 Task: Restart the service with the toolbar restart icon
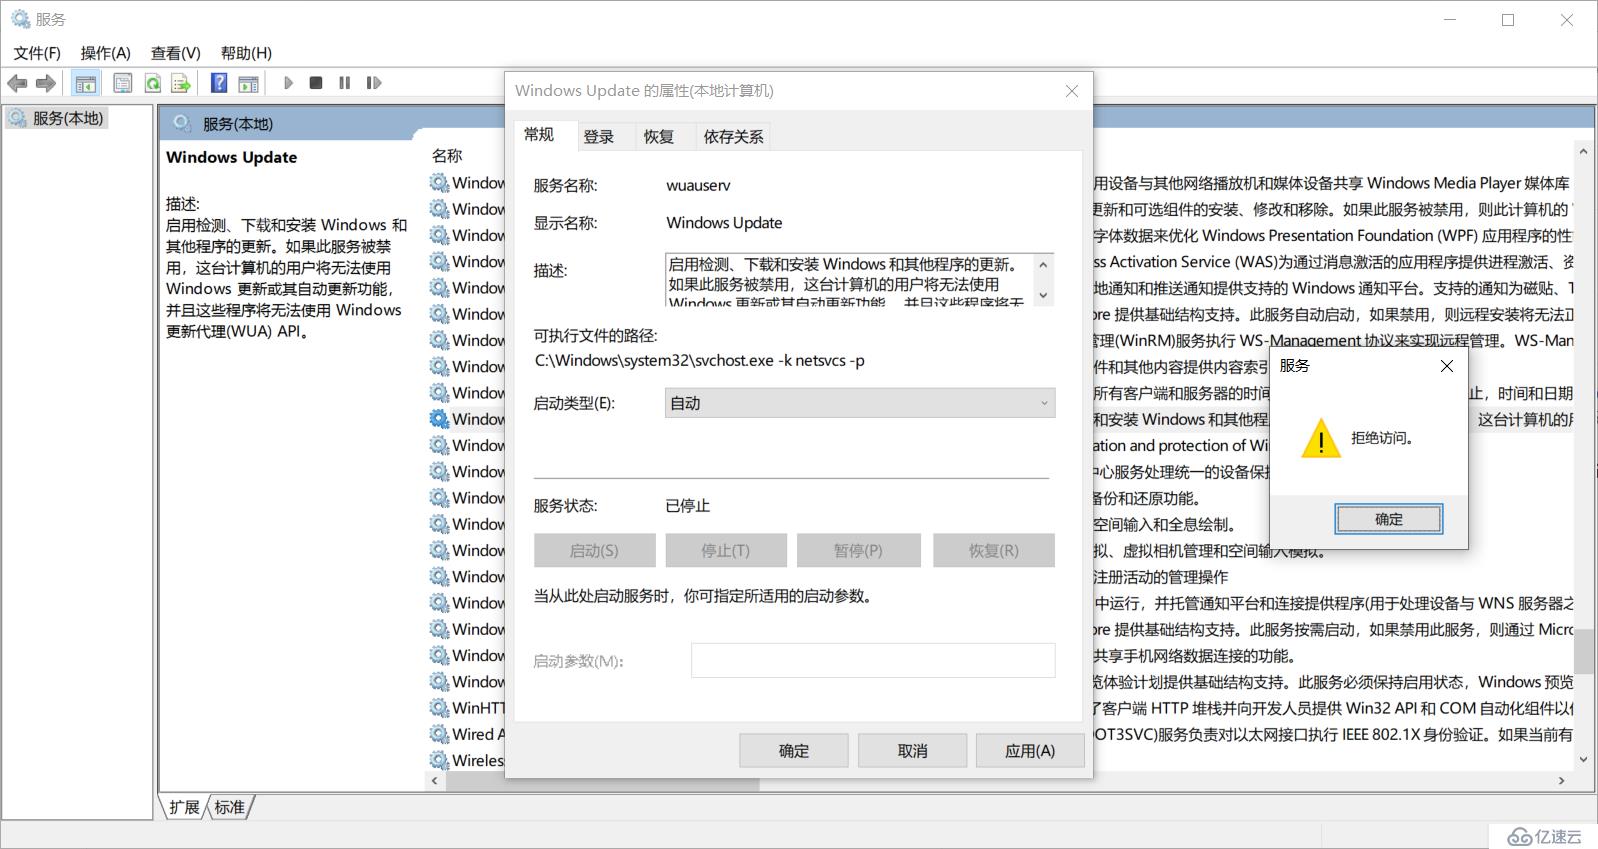374,83
